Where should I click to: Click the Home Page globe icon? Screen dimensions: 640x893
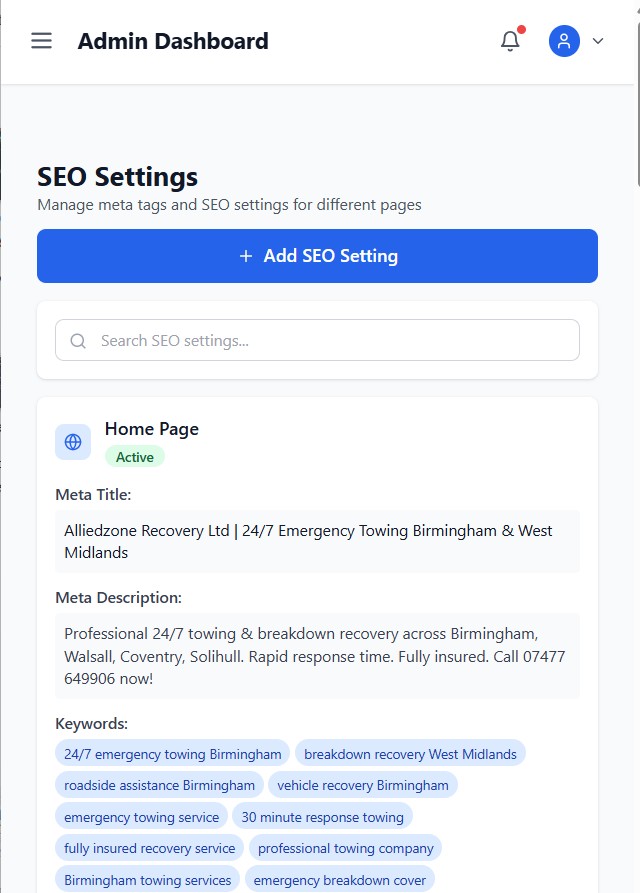click(73, 441)
